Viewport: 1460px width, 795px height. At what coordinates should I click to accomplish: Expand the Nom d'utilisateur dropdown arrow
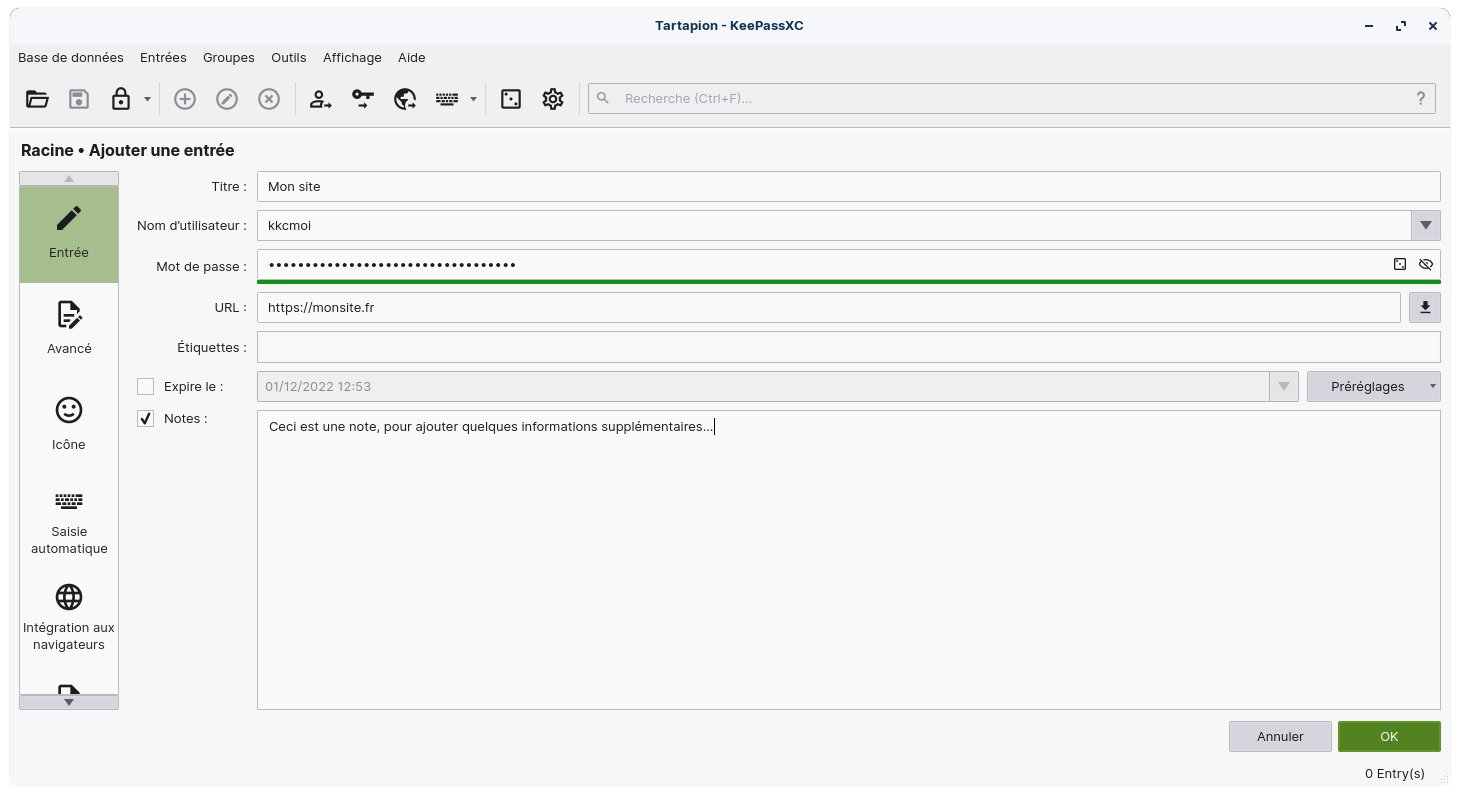coord(1425,226)
